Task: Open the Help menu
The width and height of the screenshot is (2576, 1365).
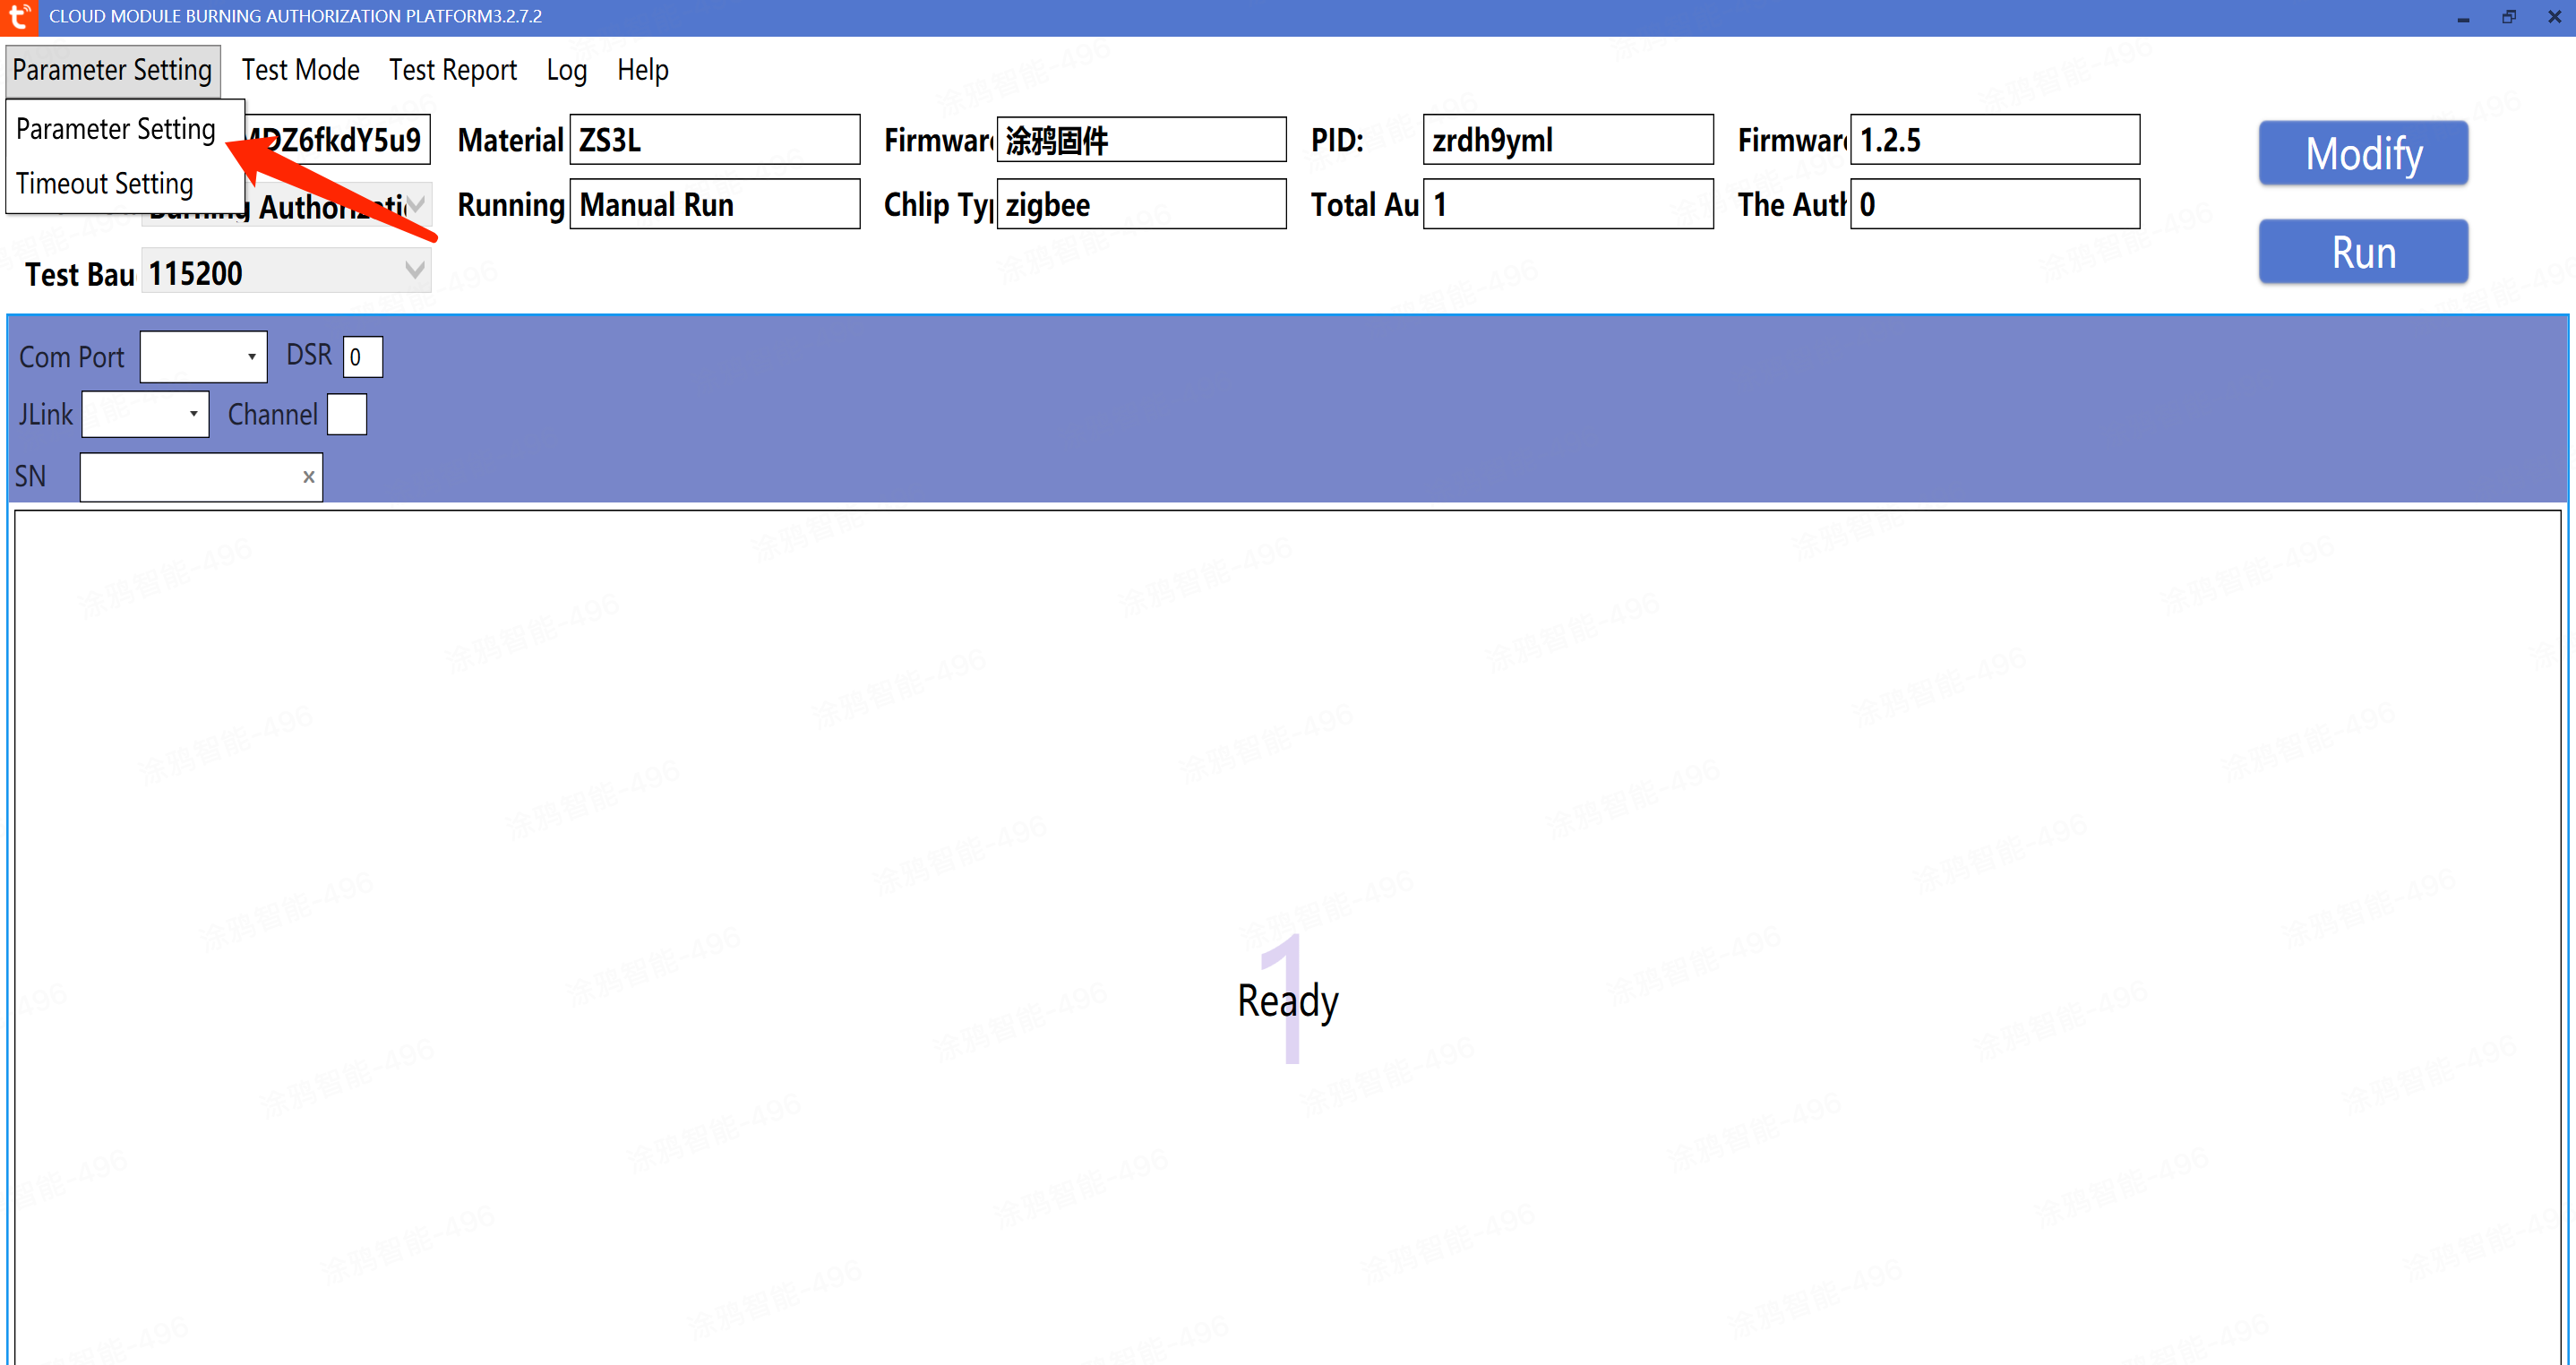Action: (x=642, y=70)
